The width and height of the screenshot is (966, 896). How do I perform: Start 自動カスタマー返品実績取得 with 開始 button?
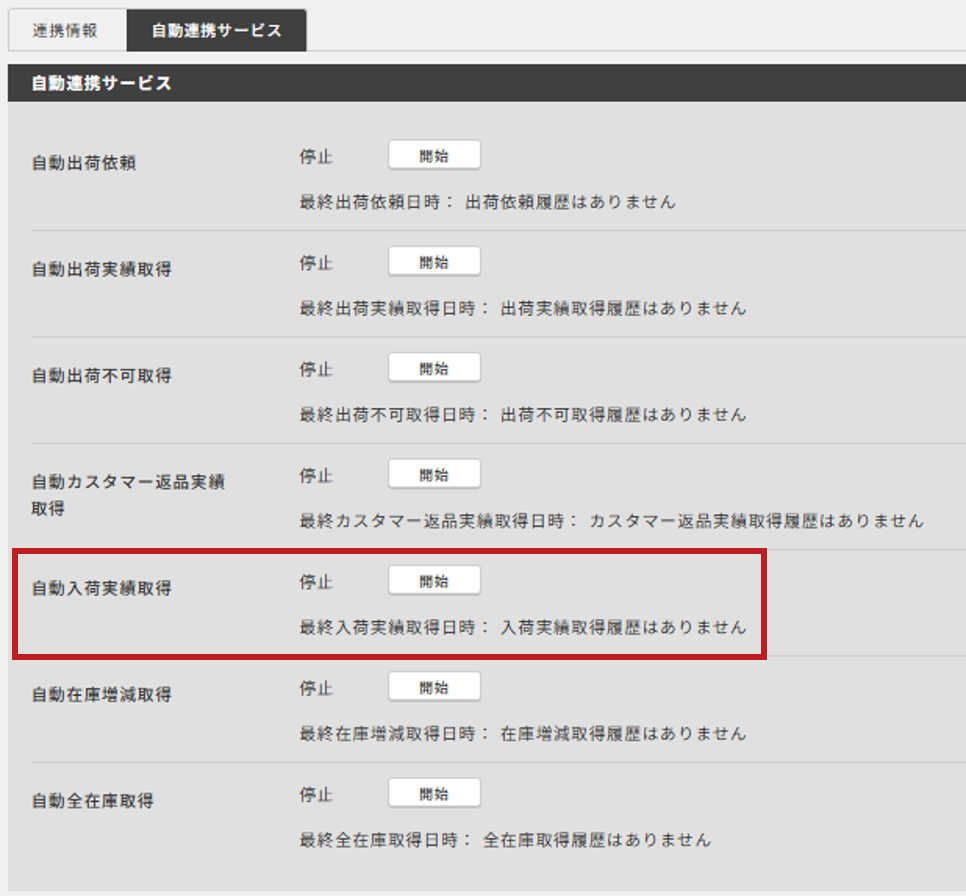point(434,474)
